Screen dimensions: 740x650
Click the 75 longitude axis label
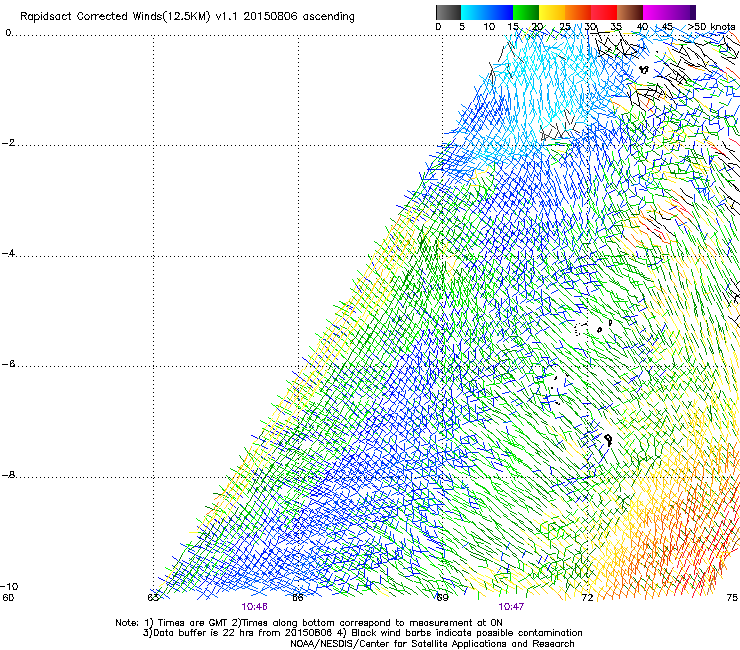[x=732, y=598]
